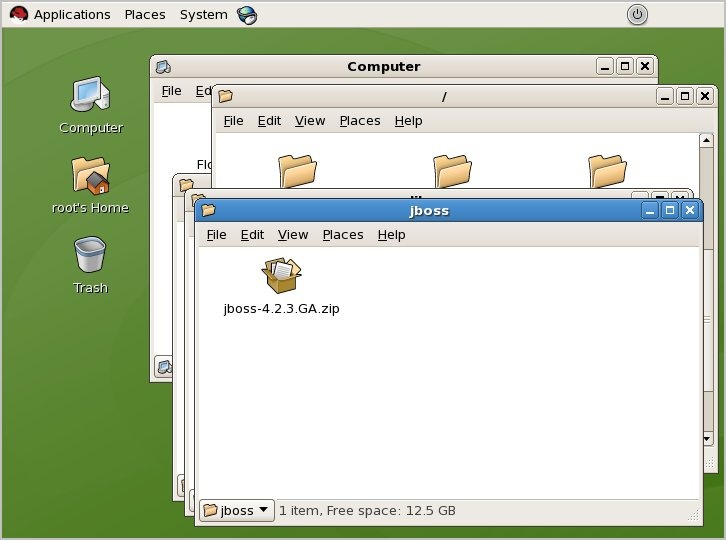Open the Places panel menu
The height and width of the screenshot is (540, 726).
coord(145,14)
